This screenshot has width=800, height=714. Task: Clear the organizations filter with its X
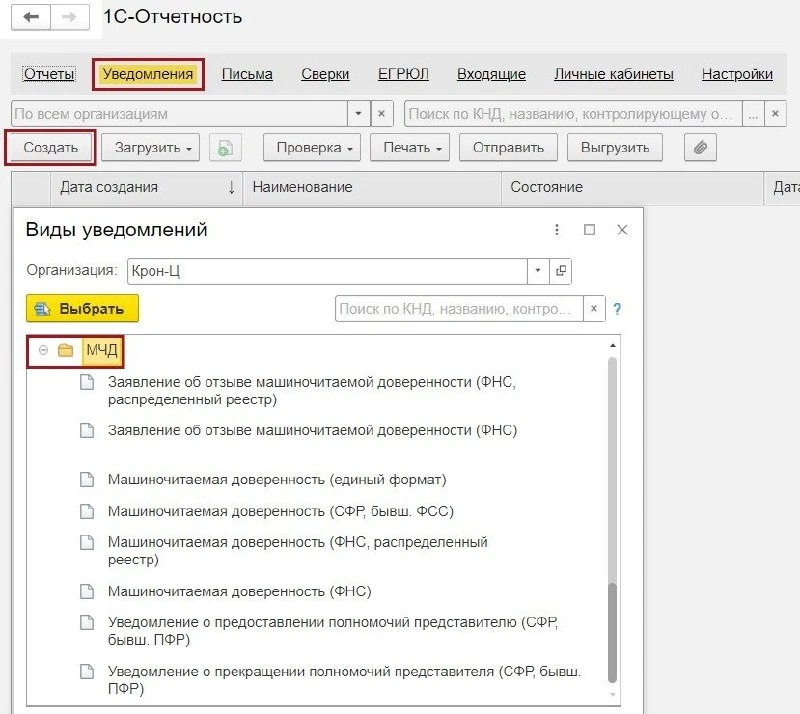click(x=381, y=114)
